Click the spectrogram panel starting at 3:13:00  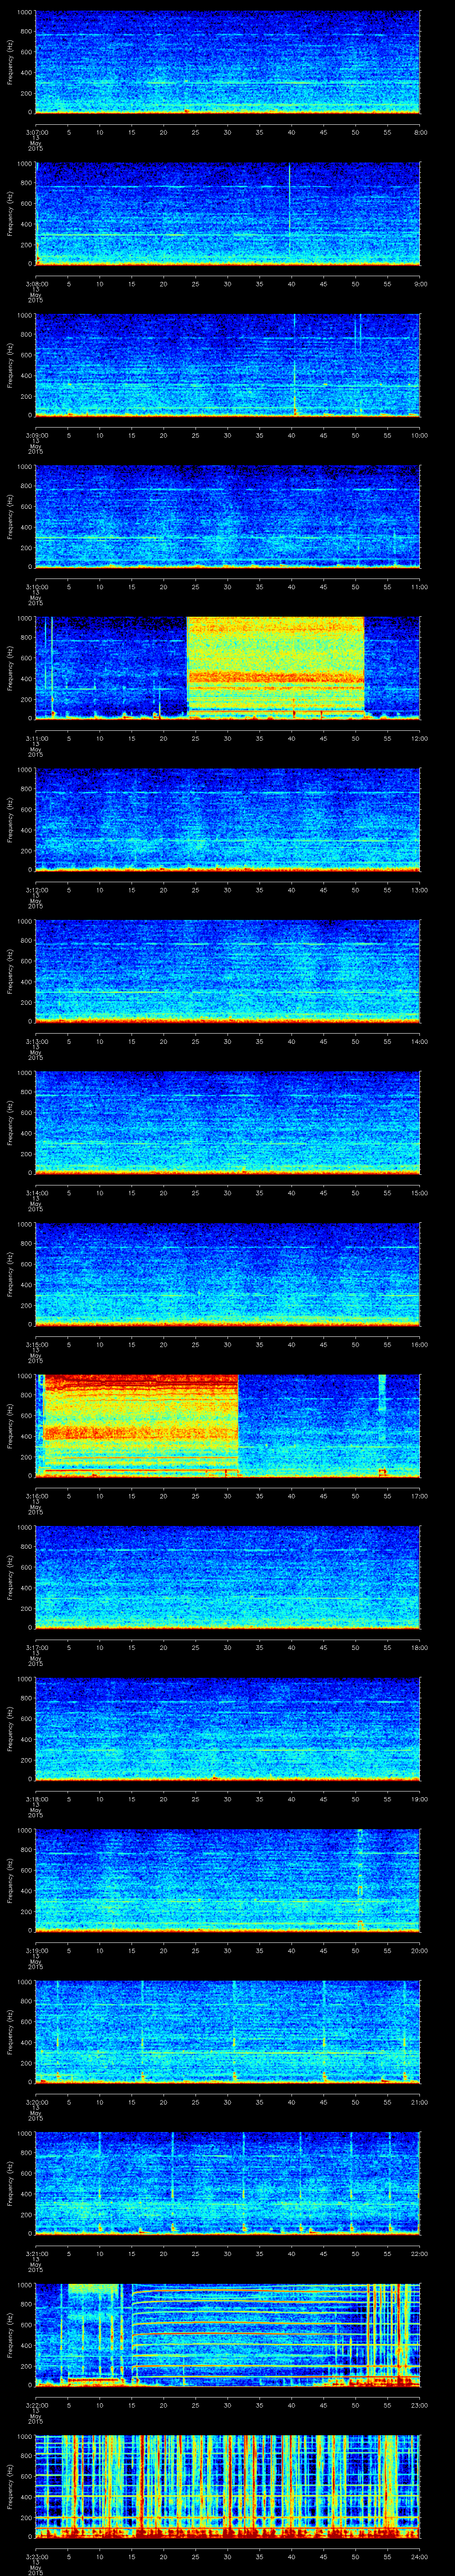click(228, 972)
